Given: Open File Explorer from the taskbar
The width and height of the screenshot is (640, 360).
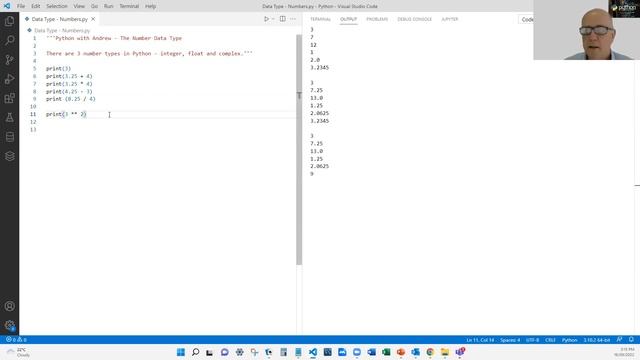Looking at the screenshot, I should coord(445,352).
